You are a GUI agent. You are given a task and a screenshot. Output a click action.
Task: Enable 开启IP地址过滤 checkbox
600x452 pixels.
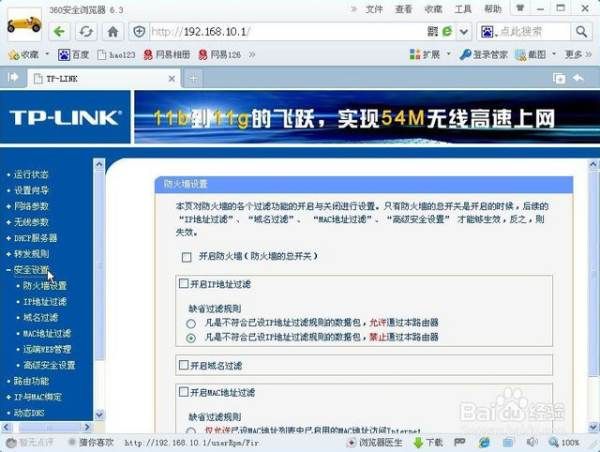pyautogui.click(x=184, y=284)
